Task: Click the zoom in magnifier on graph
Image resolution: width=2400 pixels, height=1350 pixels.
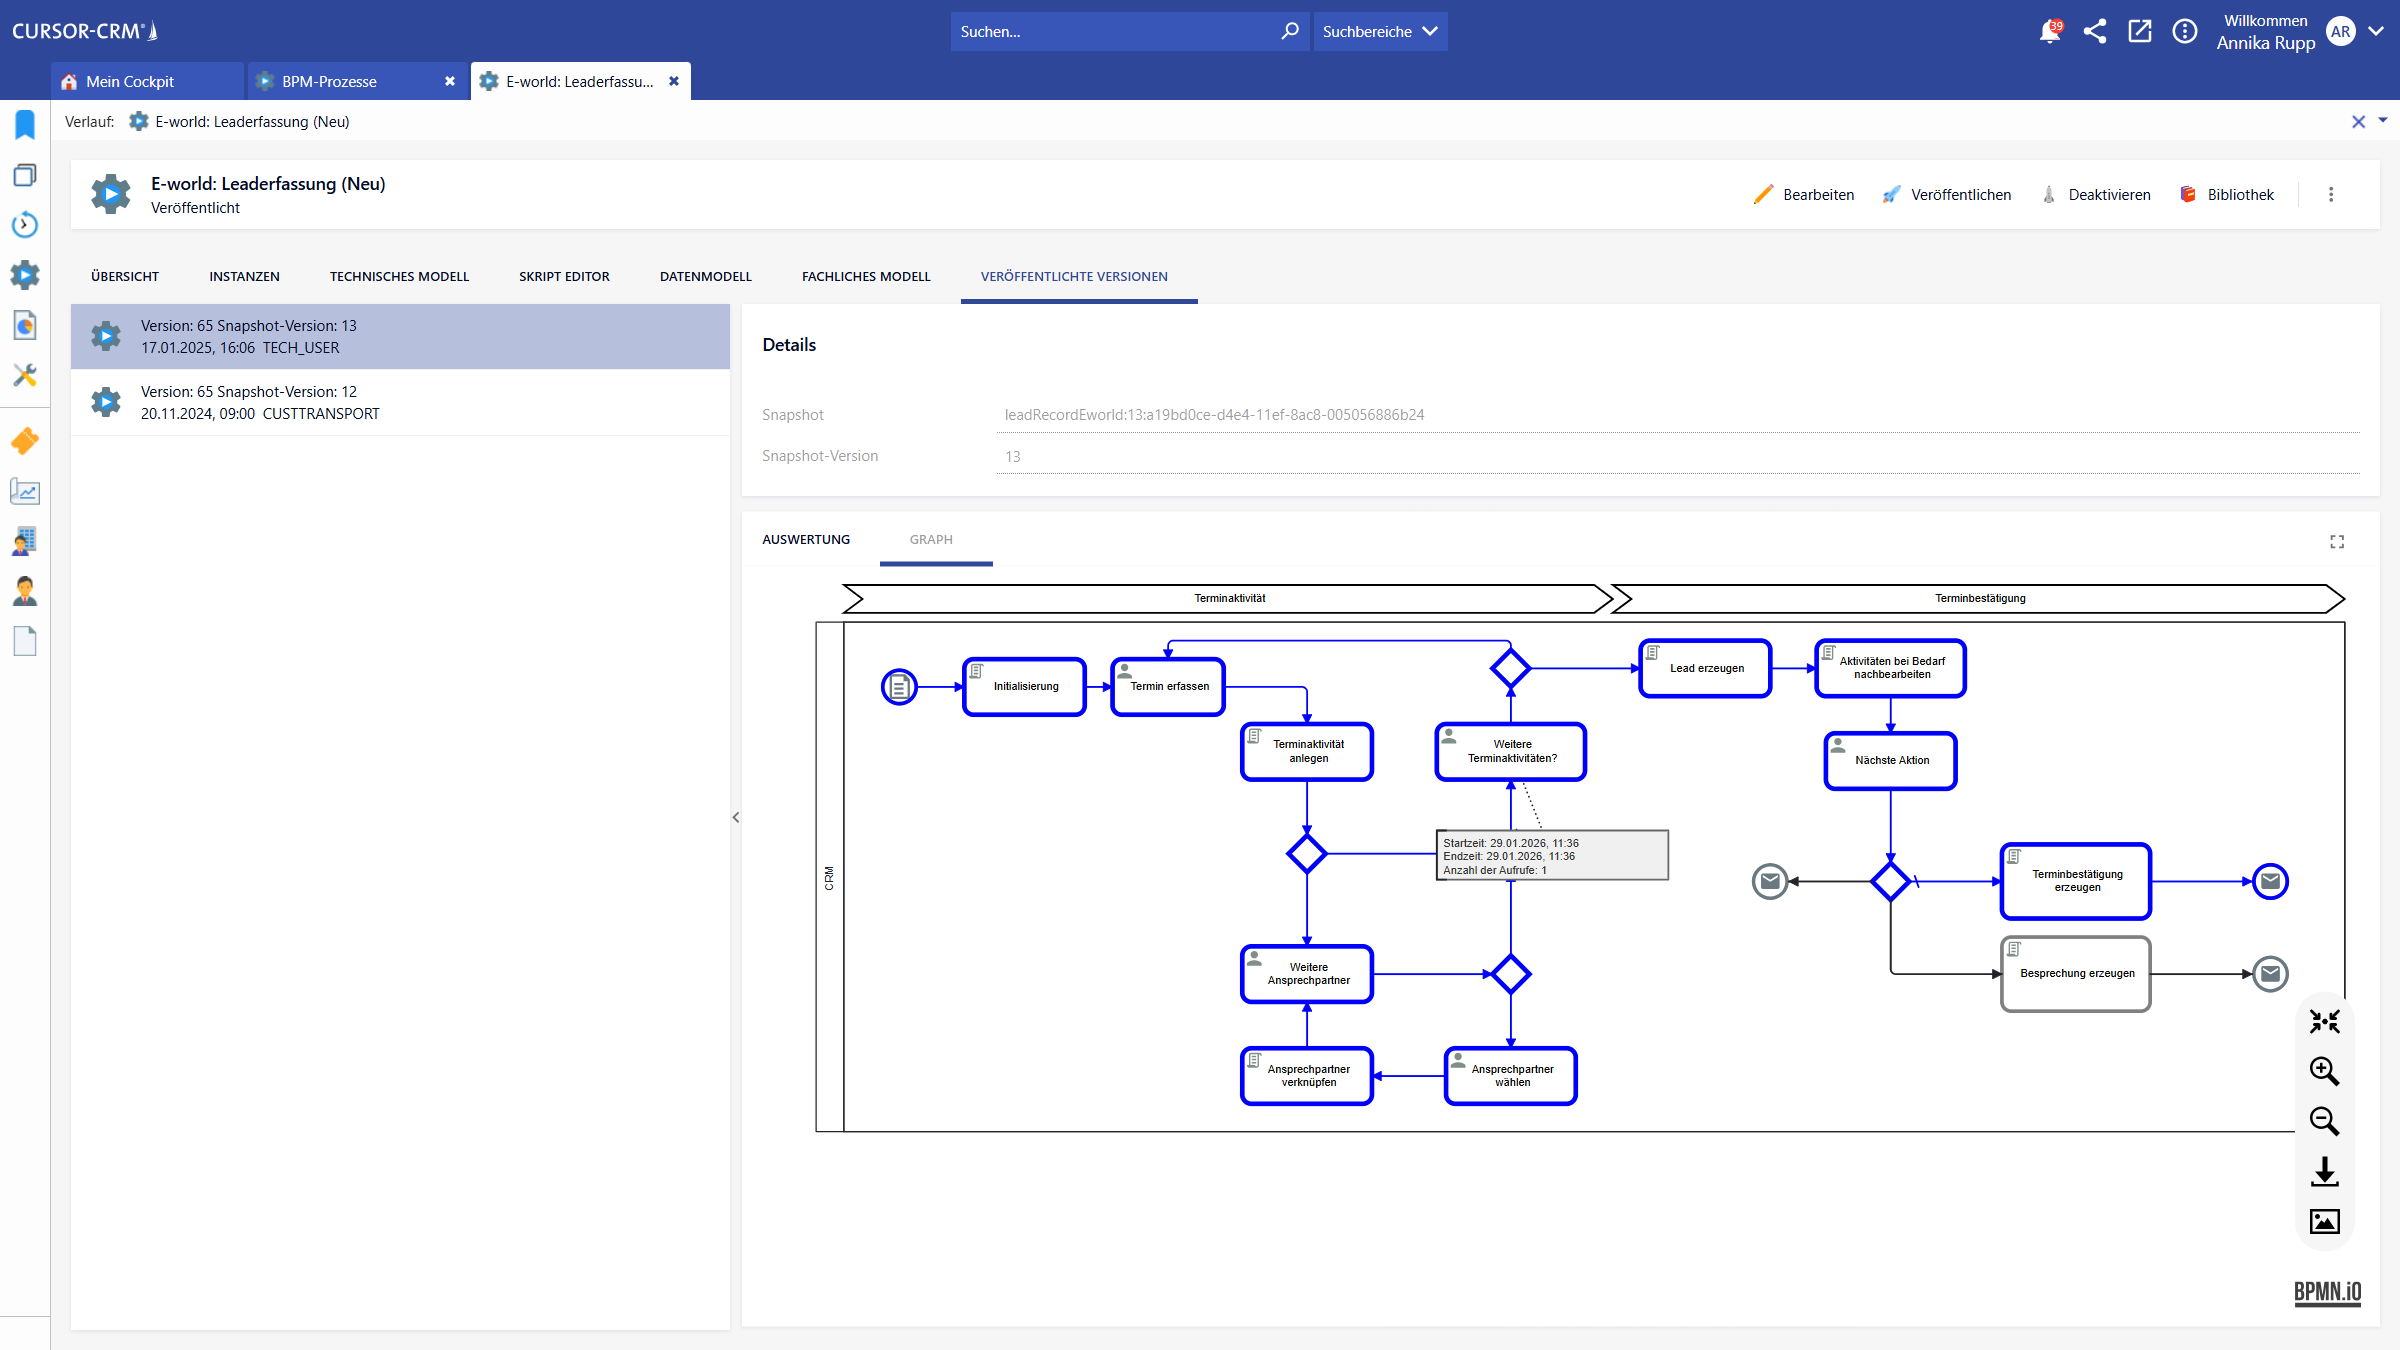Action: click(x=2324, y=1071)
